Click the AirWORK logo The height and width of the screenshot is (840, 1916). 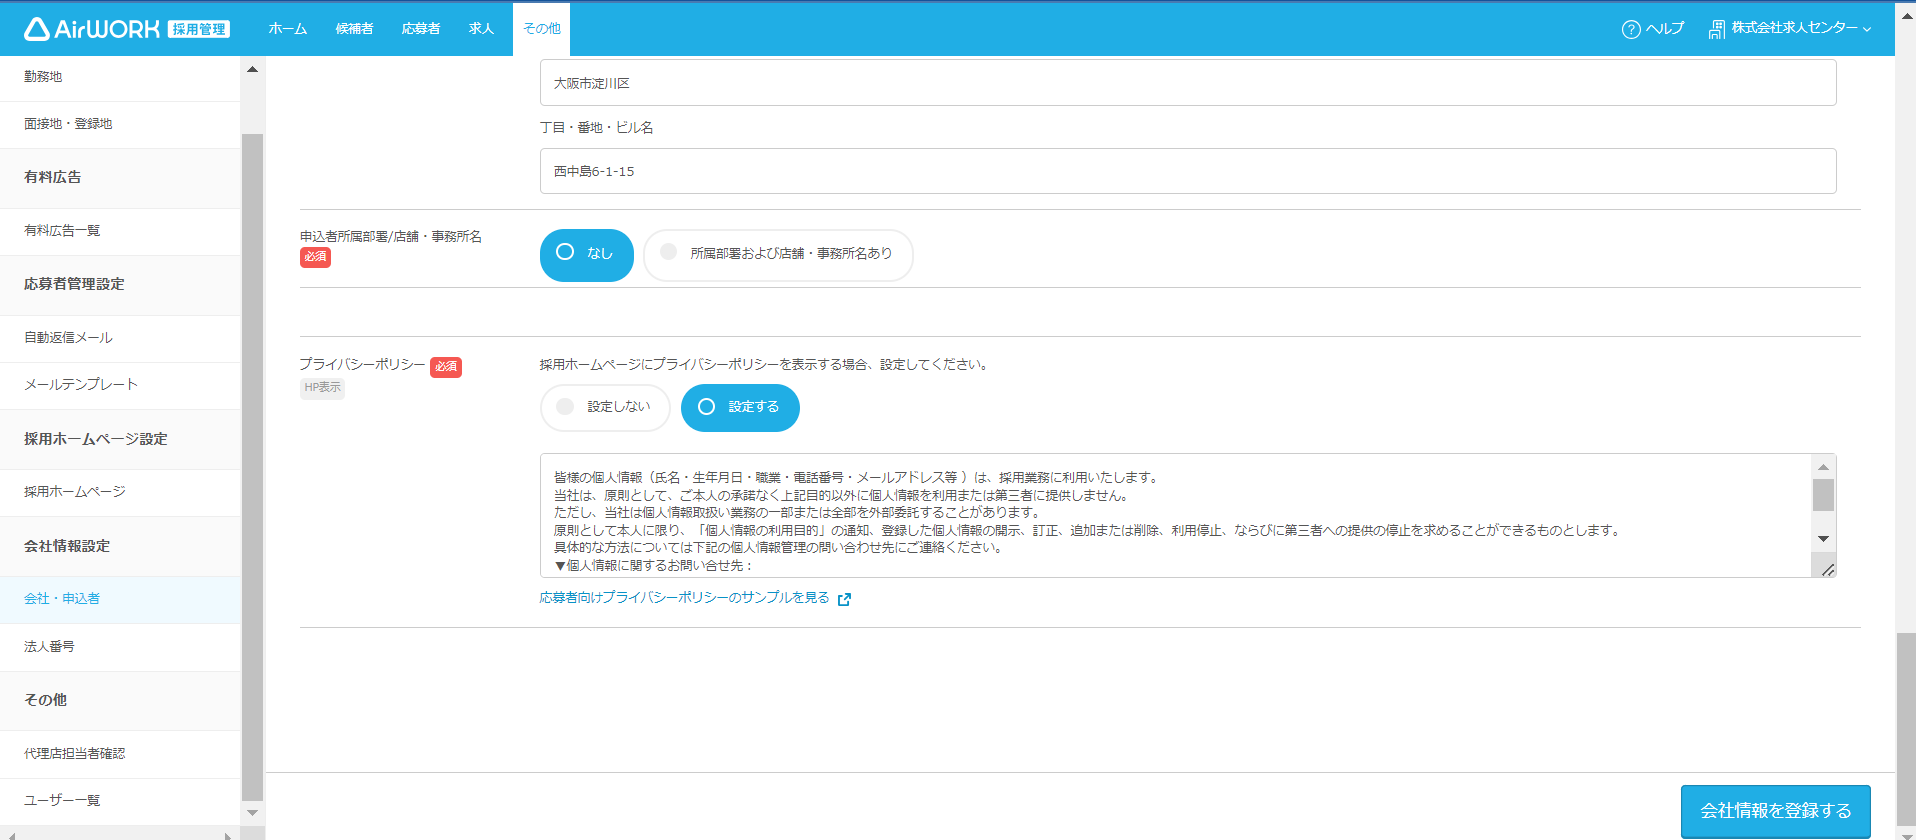point(127,29)
